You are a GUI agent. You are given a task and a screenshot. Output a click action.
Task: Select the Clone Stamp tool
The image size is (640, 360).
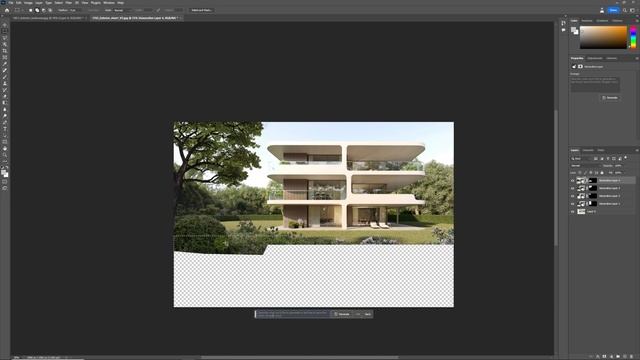[5, 83]
